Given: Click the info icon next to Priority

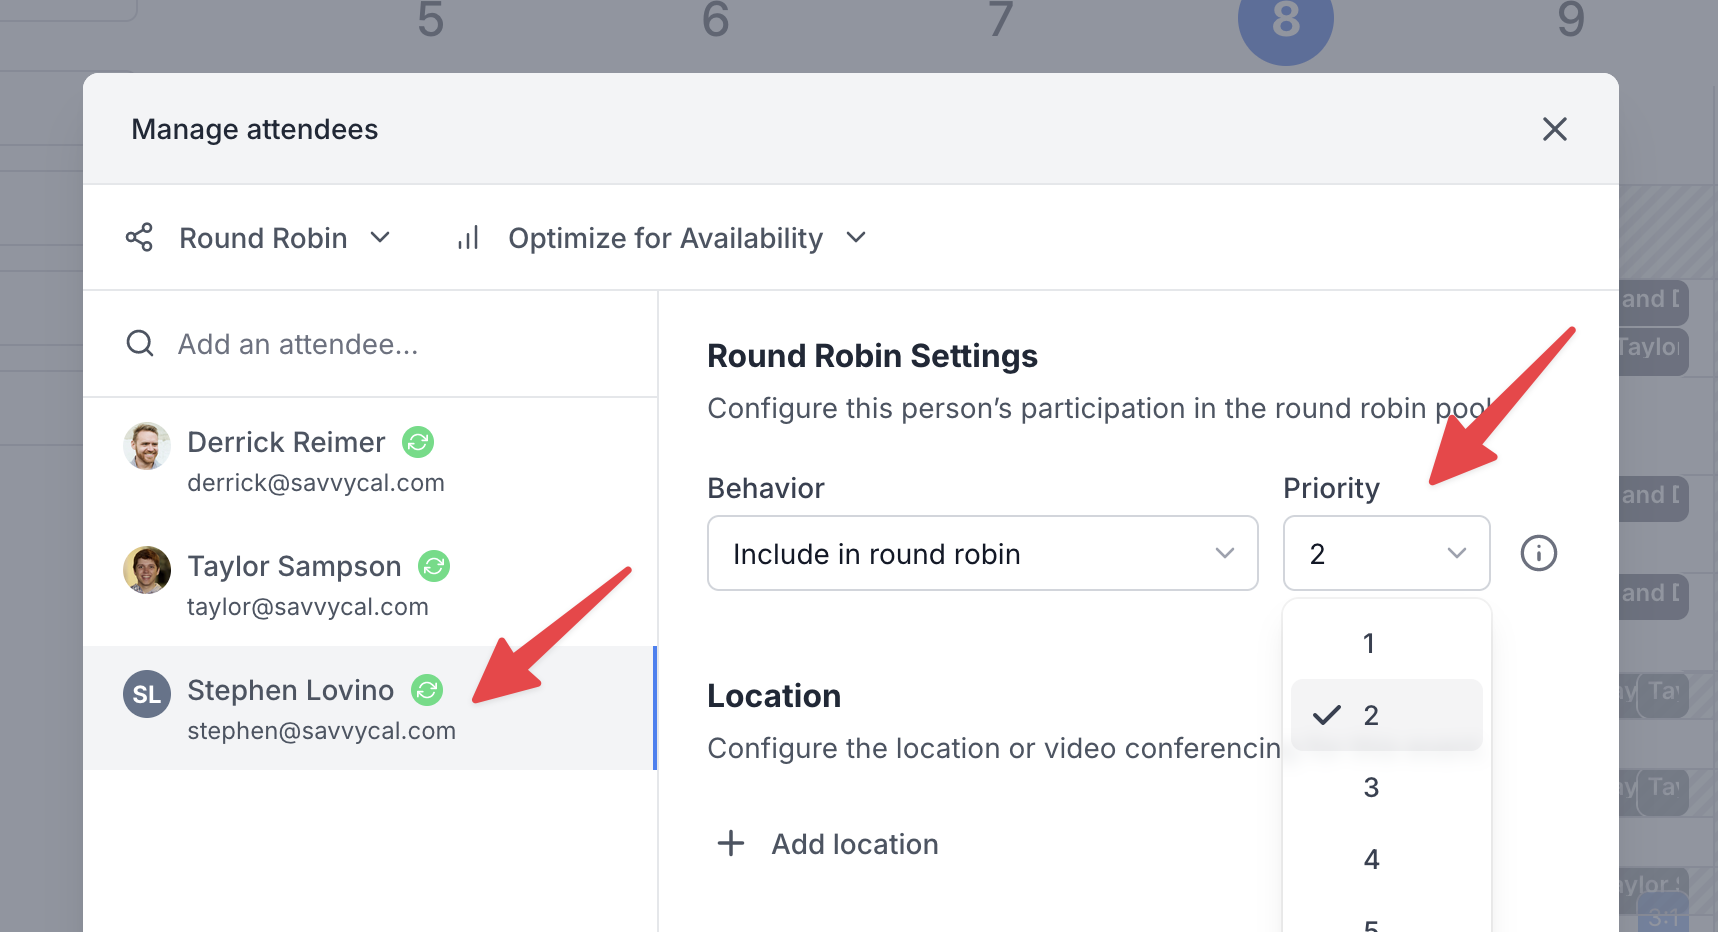Looking at the screenshot, I should [1538, 553].
